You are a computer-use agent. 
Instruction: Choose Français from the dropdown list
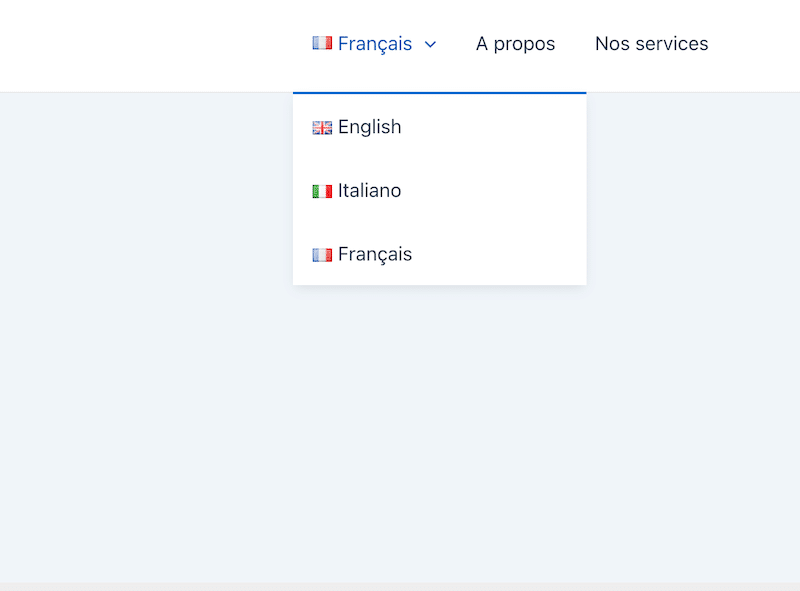point(374,254)
